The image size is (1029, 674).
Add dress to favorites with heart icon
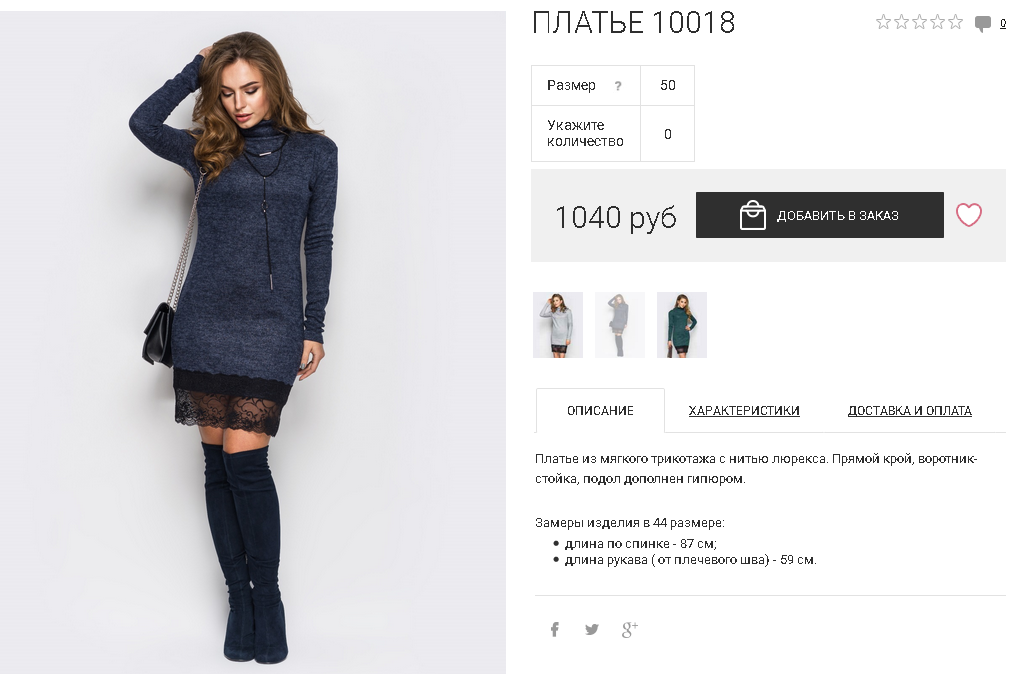pyautogui.click(x=968, y=215)
